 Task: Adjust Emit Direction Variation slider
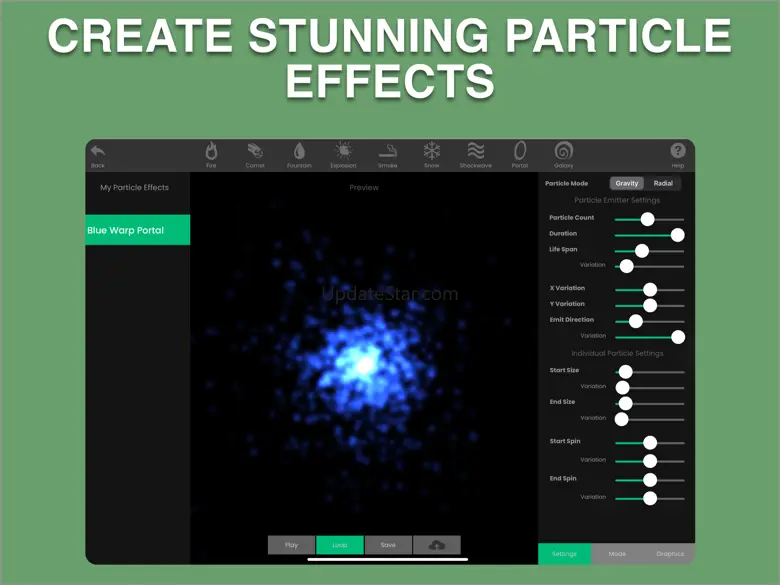click(x=649, y=337)
